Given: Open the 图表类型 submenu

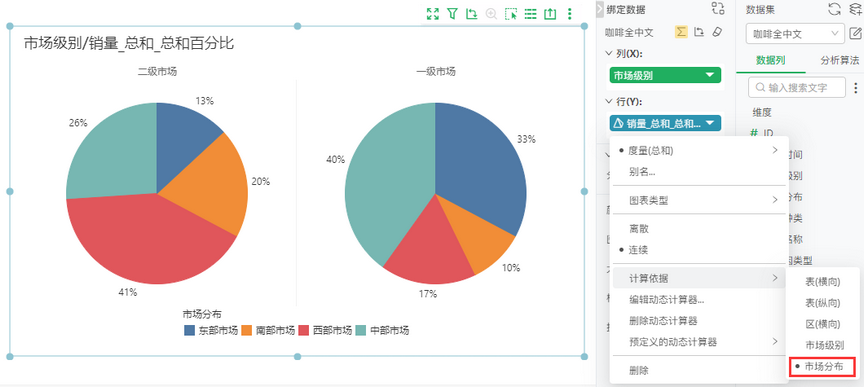Looking at the screenshot, I should [699, 200].
